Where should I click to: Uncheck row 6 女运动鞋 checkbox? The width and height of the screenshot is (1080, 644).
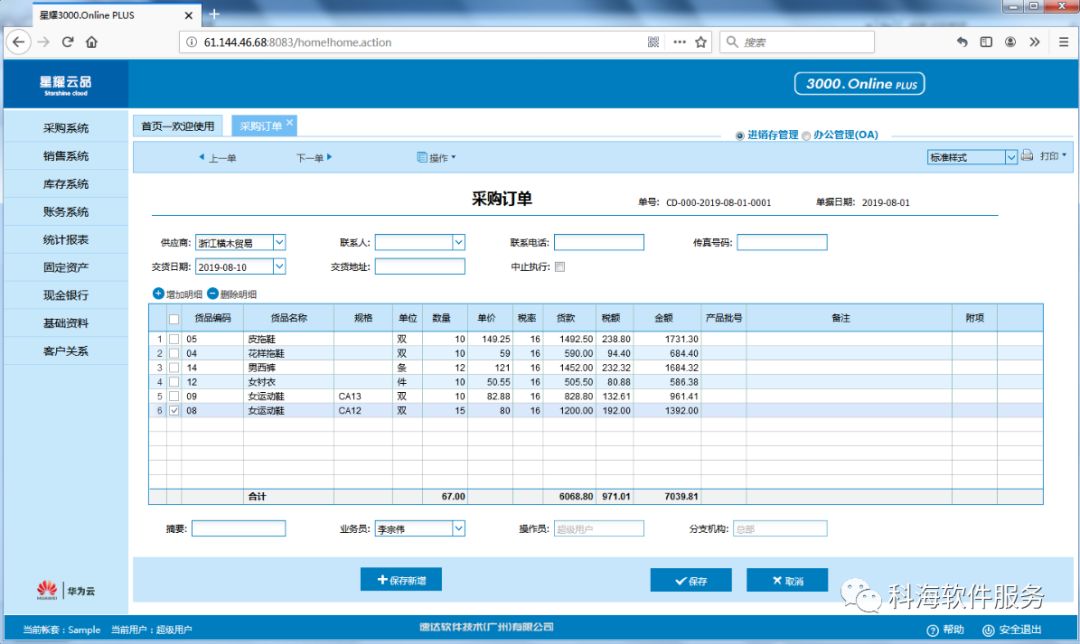(175, 410)
